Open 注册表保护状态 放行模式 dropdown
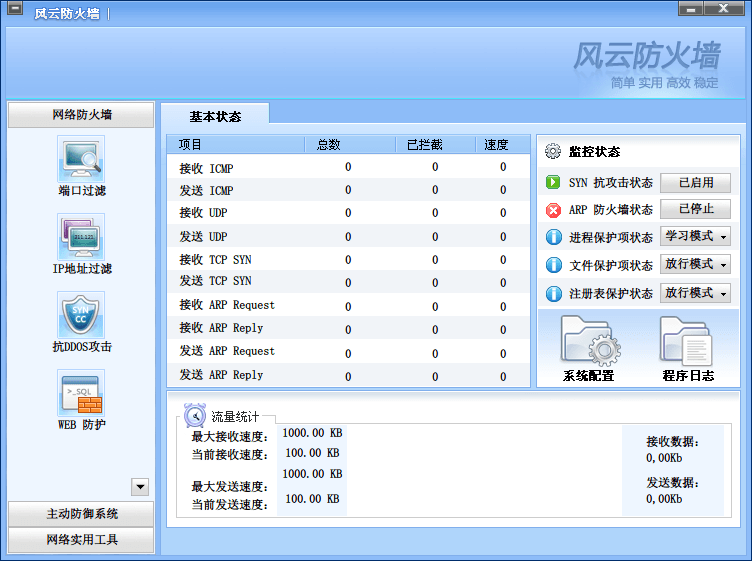752x561 pixels. click(x=696, y=293)
